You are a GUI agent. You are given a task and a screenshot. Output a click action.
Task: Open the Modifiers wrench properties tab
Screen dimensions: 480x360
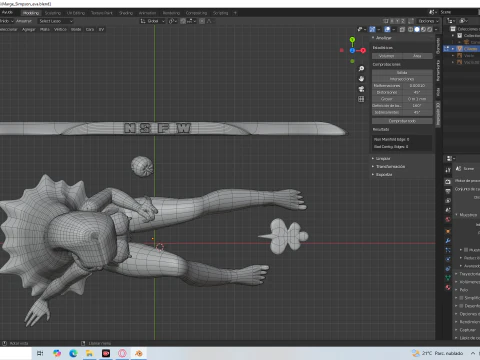click(448, 240)
